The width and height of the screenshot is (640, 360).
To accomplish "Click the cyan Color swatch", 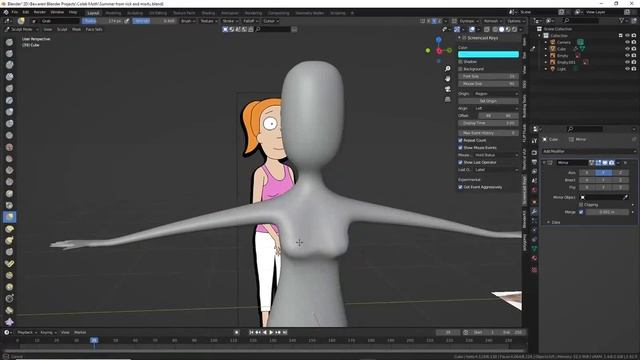I will pyautogui.click(x=488, y=54).
